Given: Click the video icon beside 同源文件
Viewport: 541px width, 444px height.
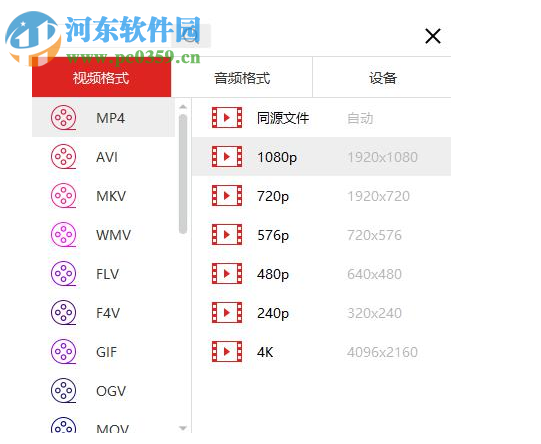Looking at the screenshot, I should pyautogui.click(x=227, y=118).
